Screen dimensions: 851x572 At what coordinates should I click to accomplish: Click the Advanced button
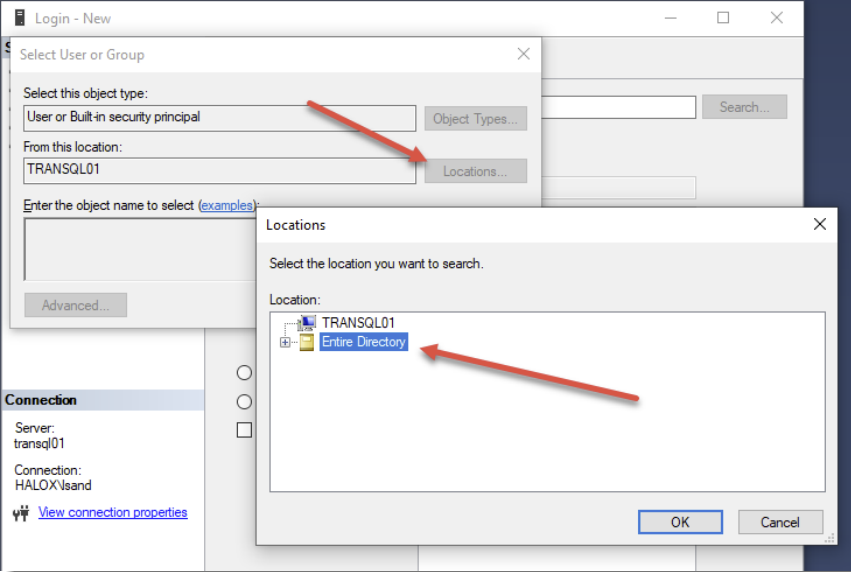coord(75,305)
